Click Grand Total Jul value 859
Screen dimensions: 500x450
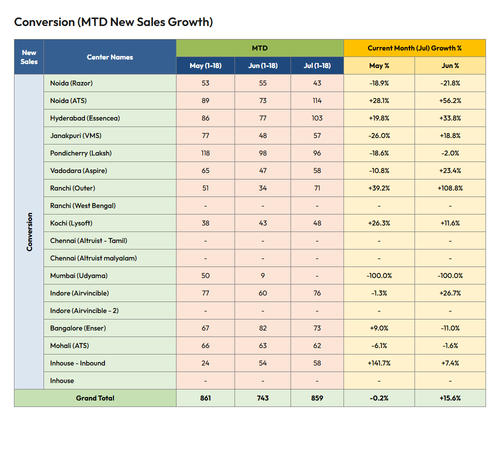point(317,398)
